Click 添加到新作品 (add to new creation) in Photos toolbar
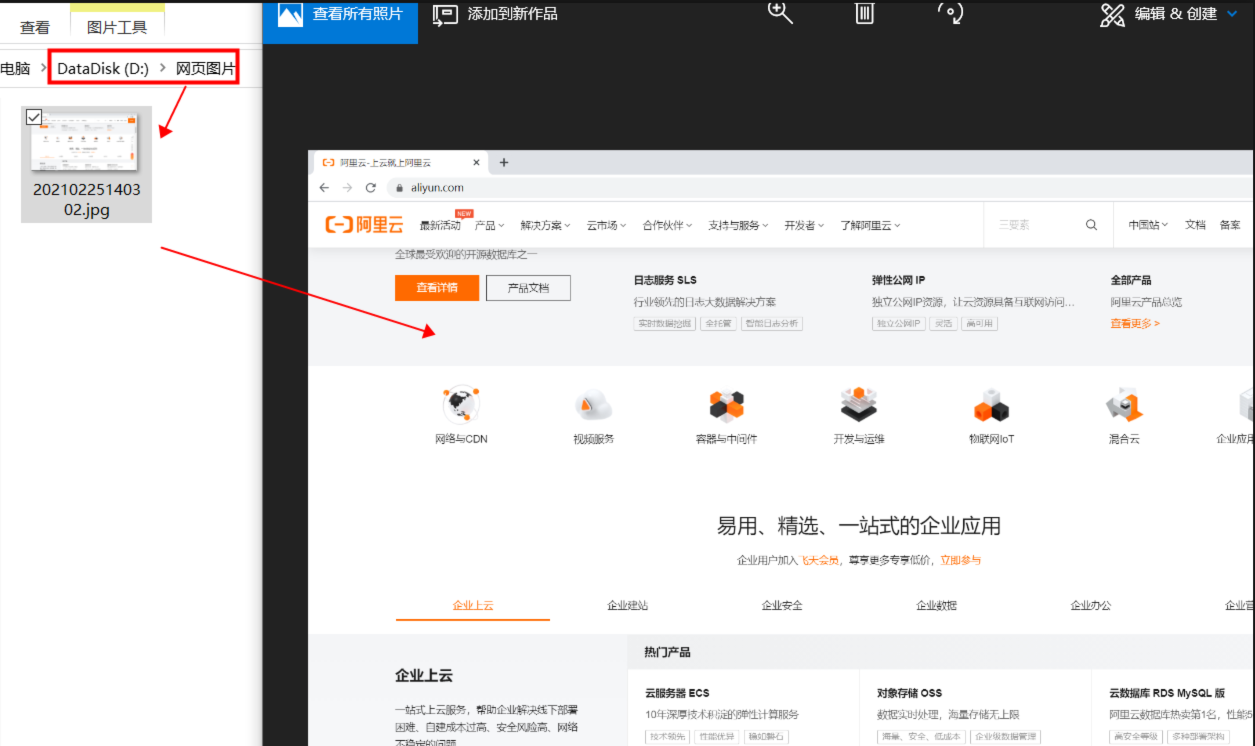Viewport: 1255px width, 746px height. [495, 14]
